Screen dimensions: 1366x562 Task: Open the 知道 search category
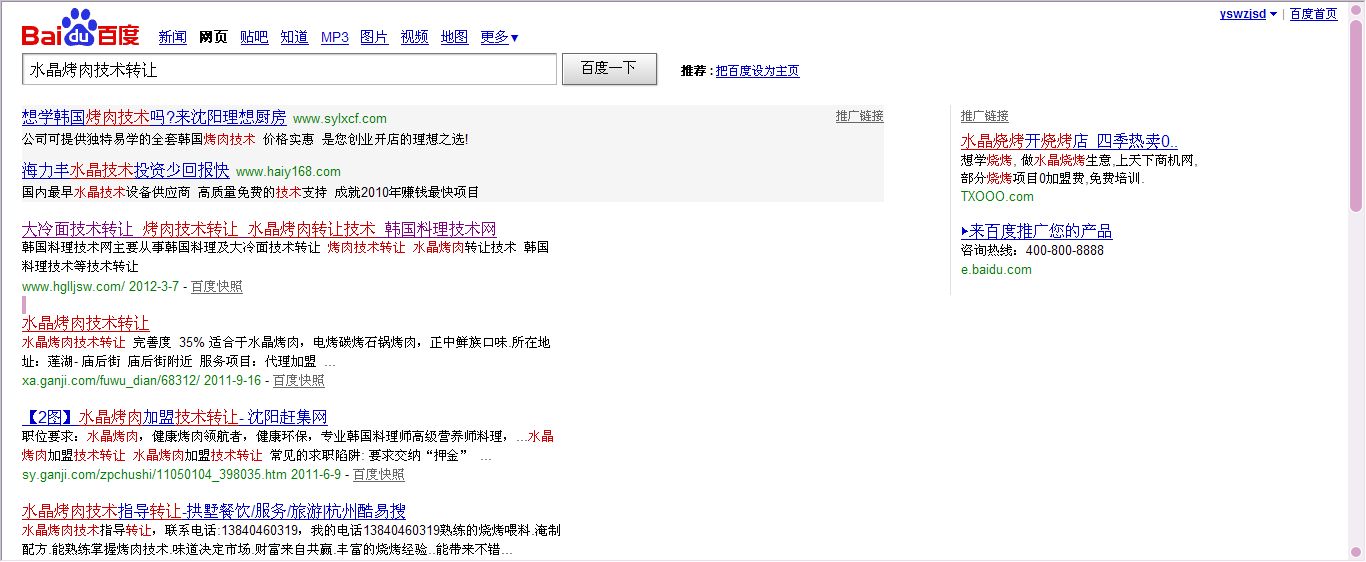[x=294, y=38]
